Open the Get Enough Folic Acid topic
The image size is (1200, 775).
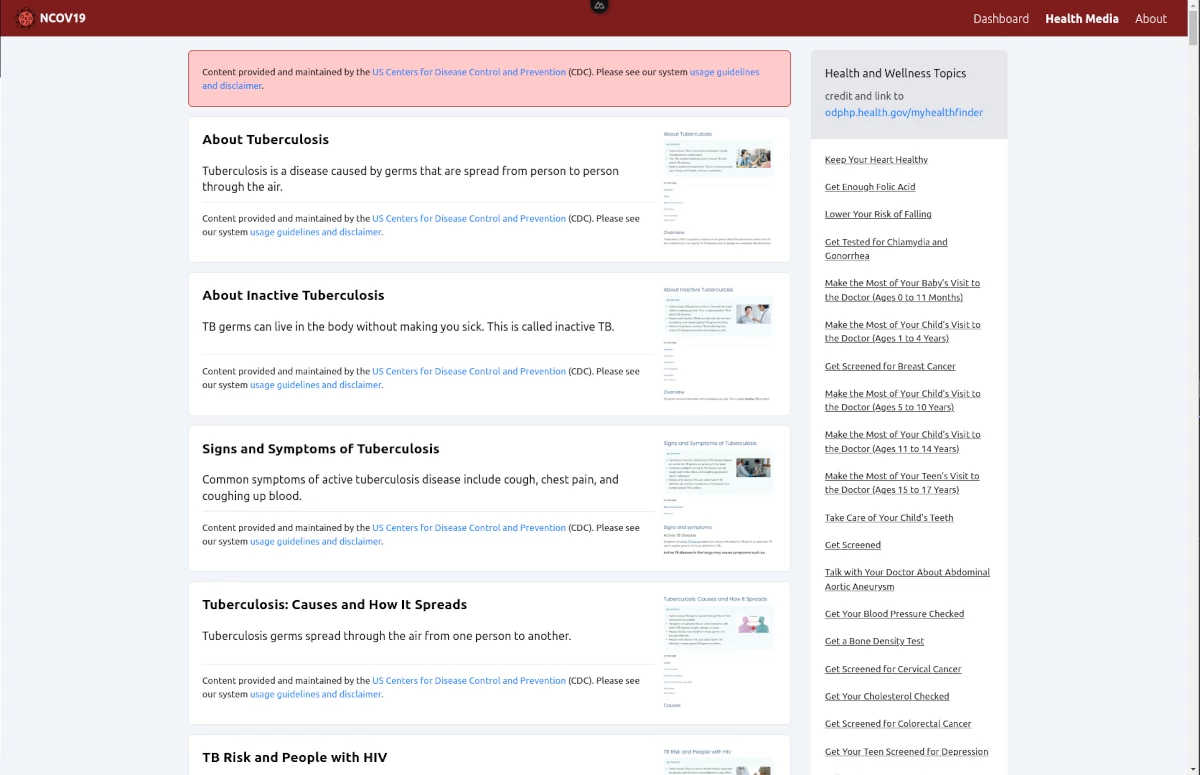click(x=870, y=187)
